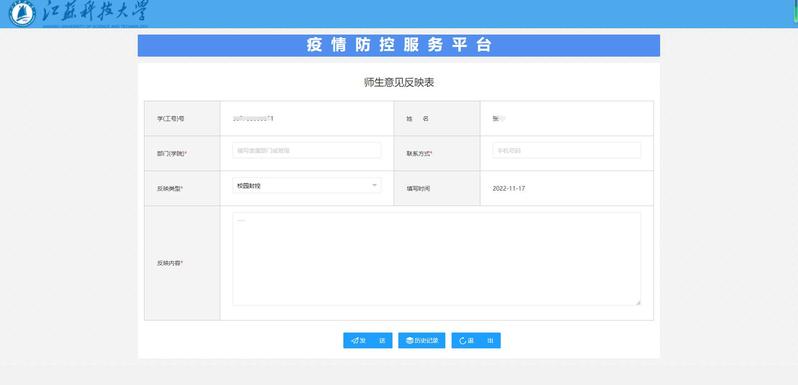Focus the 联系方式 phone number field
Image resolution: width=798 pixels, height=385 pixels.
(566, 150)
